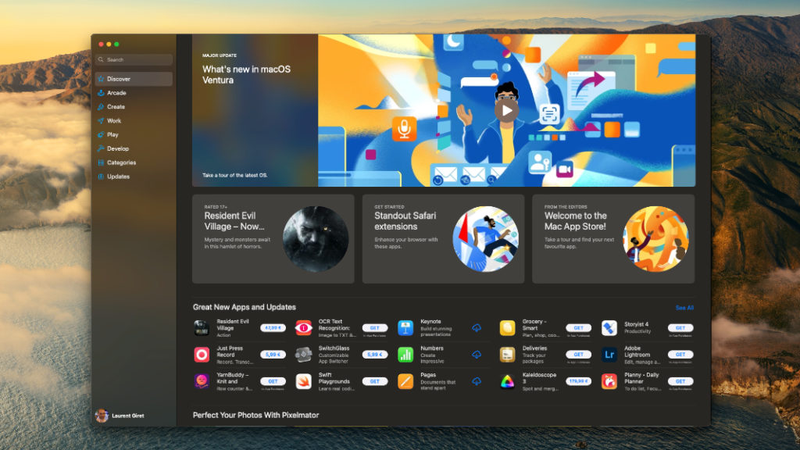This screenshot has height=450, width=800.
Task: Play the macOS Ventura tour video
Action: point(507,110)
